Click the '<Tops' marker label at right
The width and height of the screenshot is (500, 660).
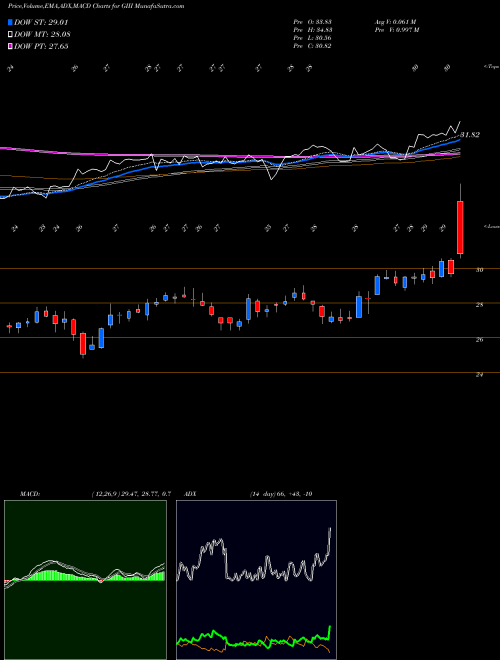coord(491,67)
